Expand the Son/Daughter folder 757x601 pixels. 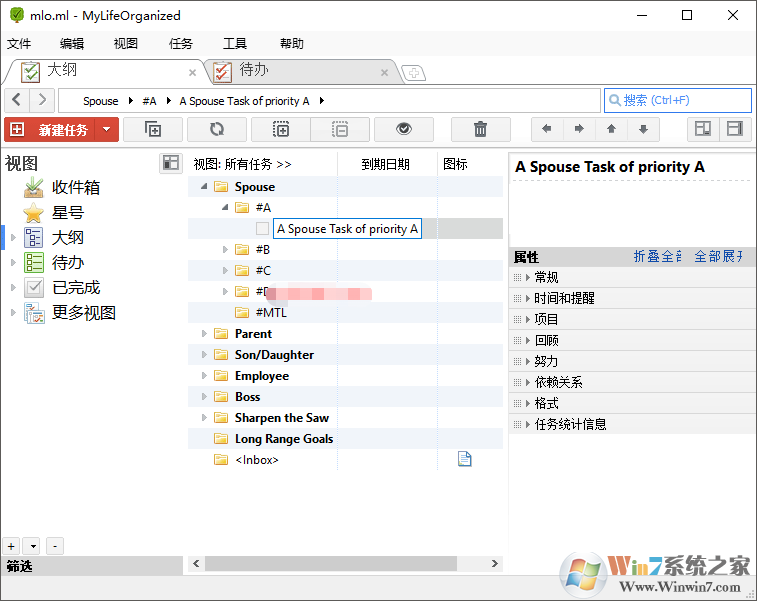pos(204,355)
